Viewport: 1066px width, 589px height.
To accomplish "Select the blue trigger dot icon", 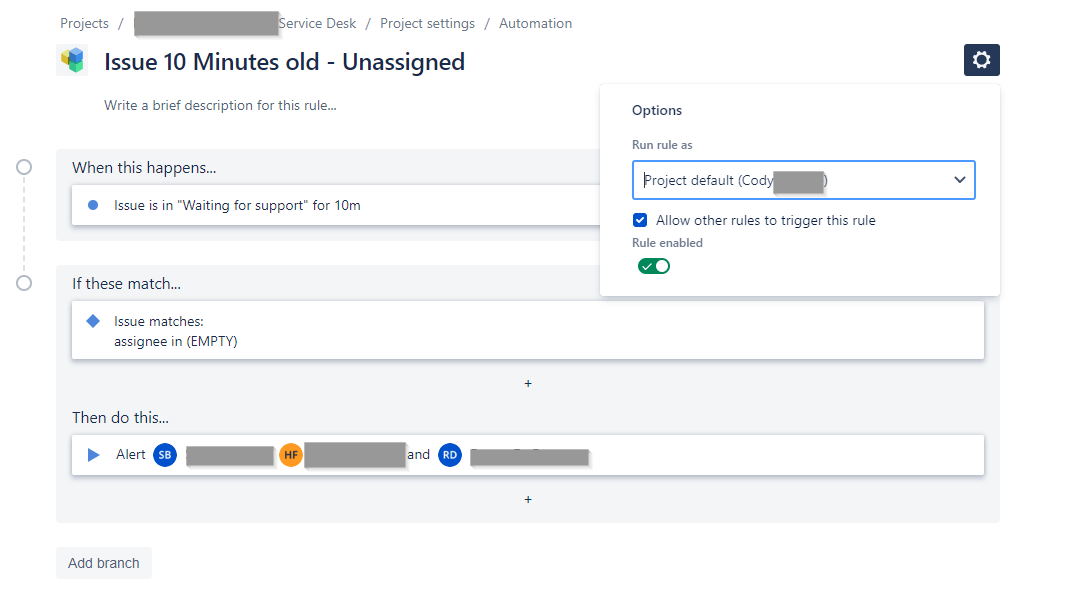I will pyautogui.click(x=93, y=205).
